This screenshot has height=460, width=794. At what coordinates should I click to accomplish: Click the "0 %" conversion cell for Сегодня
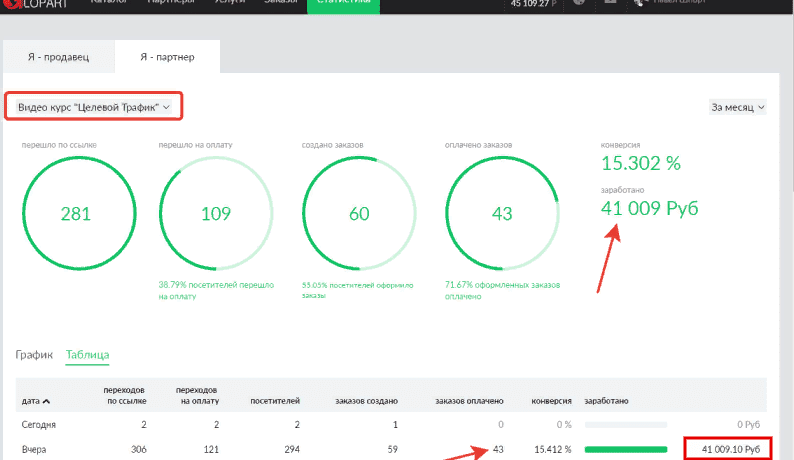(x=564, y=425)
